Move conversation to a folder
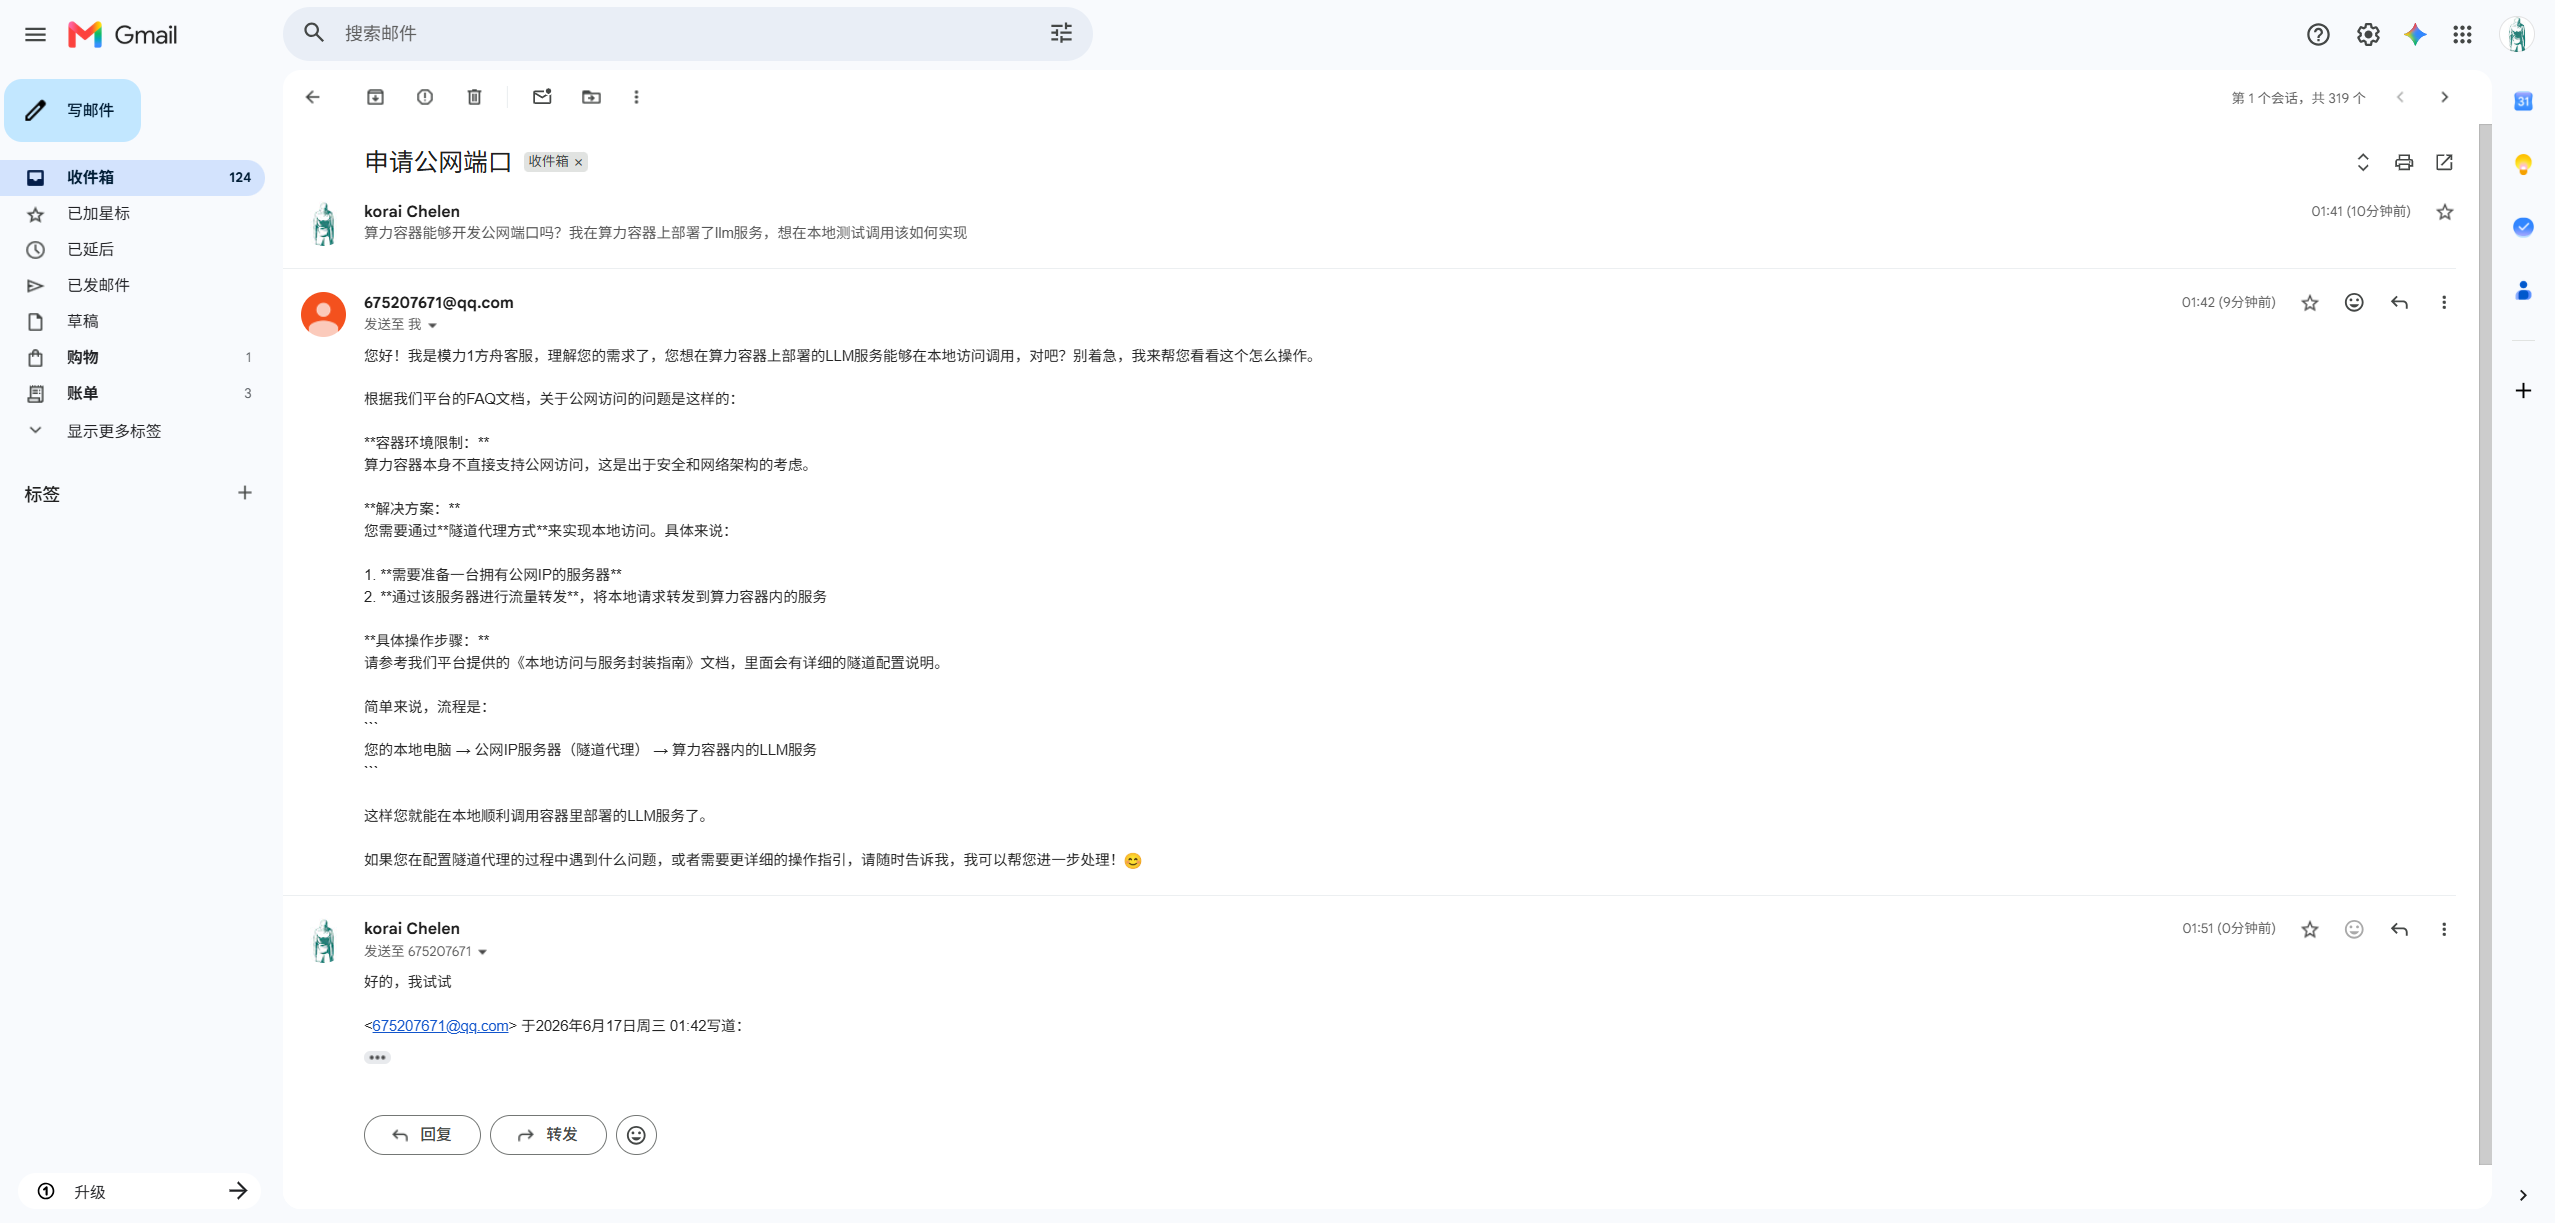The width and height of the screenshot is (2555, 1223). tap(592, 97)
